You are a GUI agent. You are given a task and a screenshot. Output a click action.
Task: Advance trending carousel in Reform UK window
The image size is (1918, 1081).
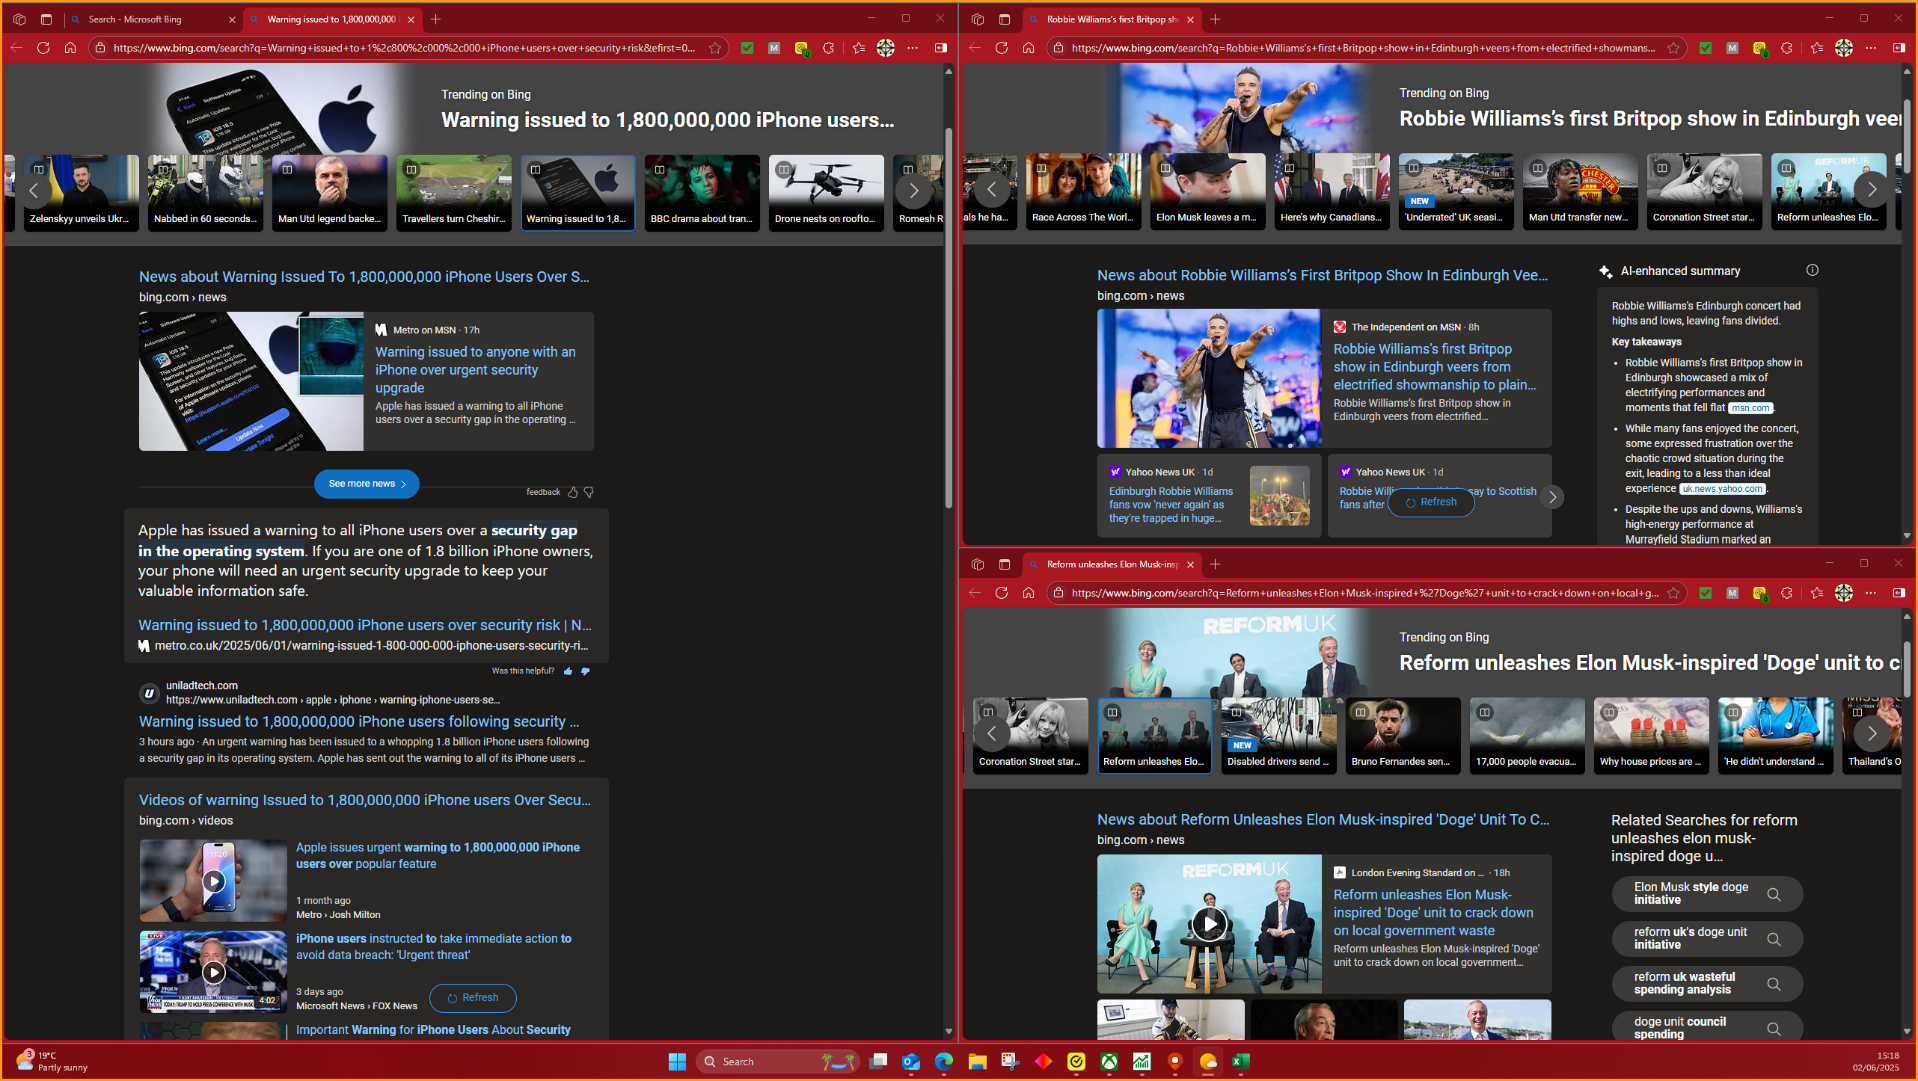pyautogui.click(x=1871, y=733)
